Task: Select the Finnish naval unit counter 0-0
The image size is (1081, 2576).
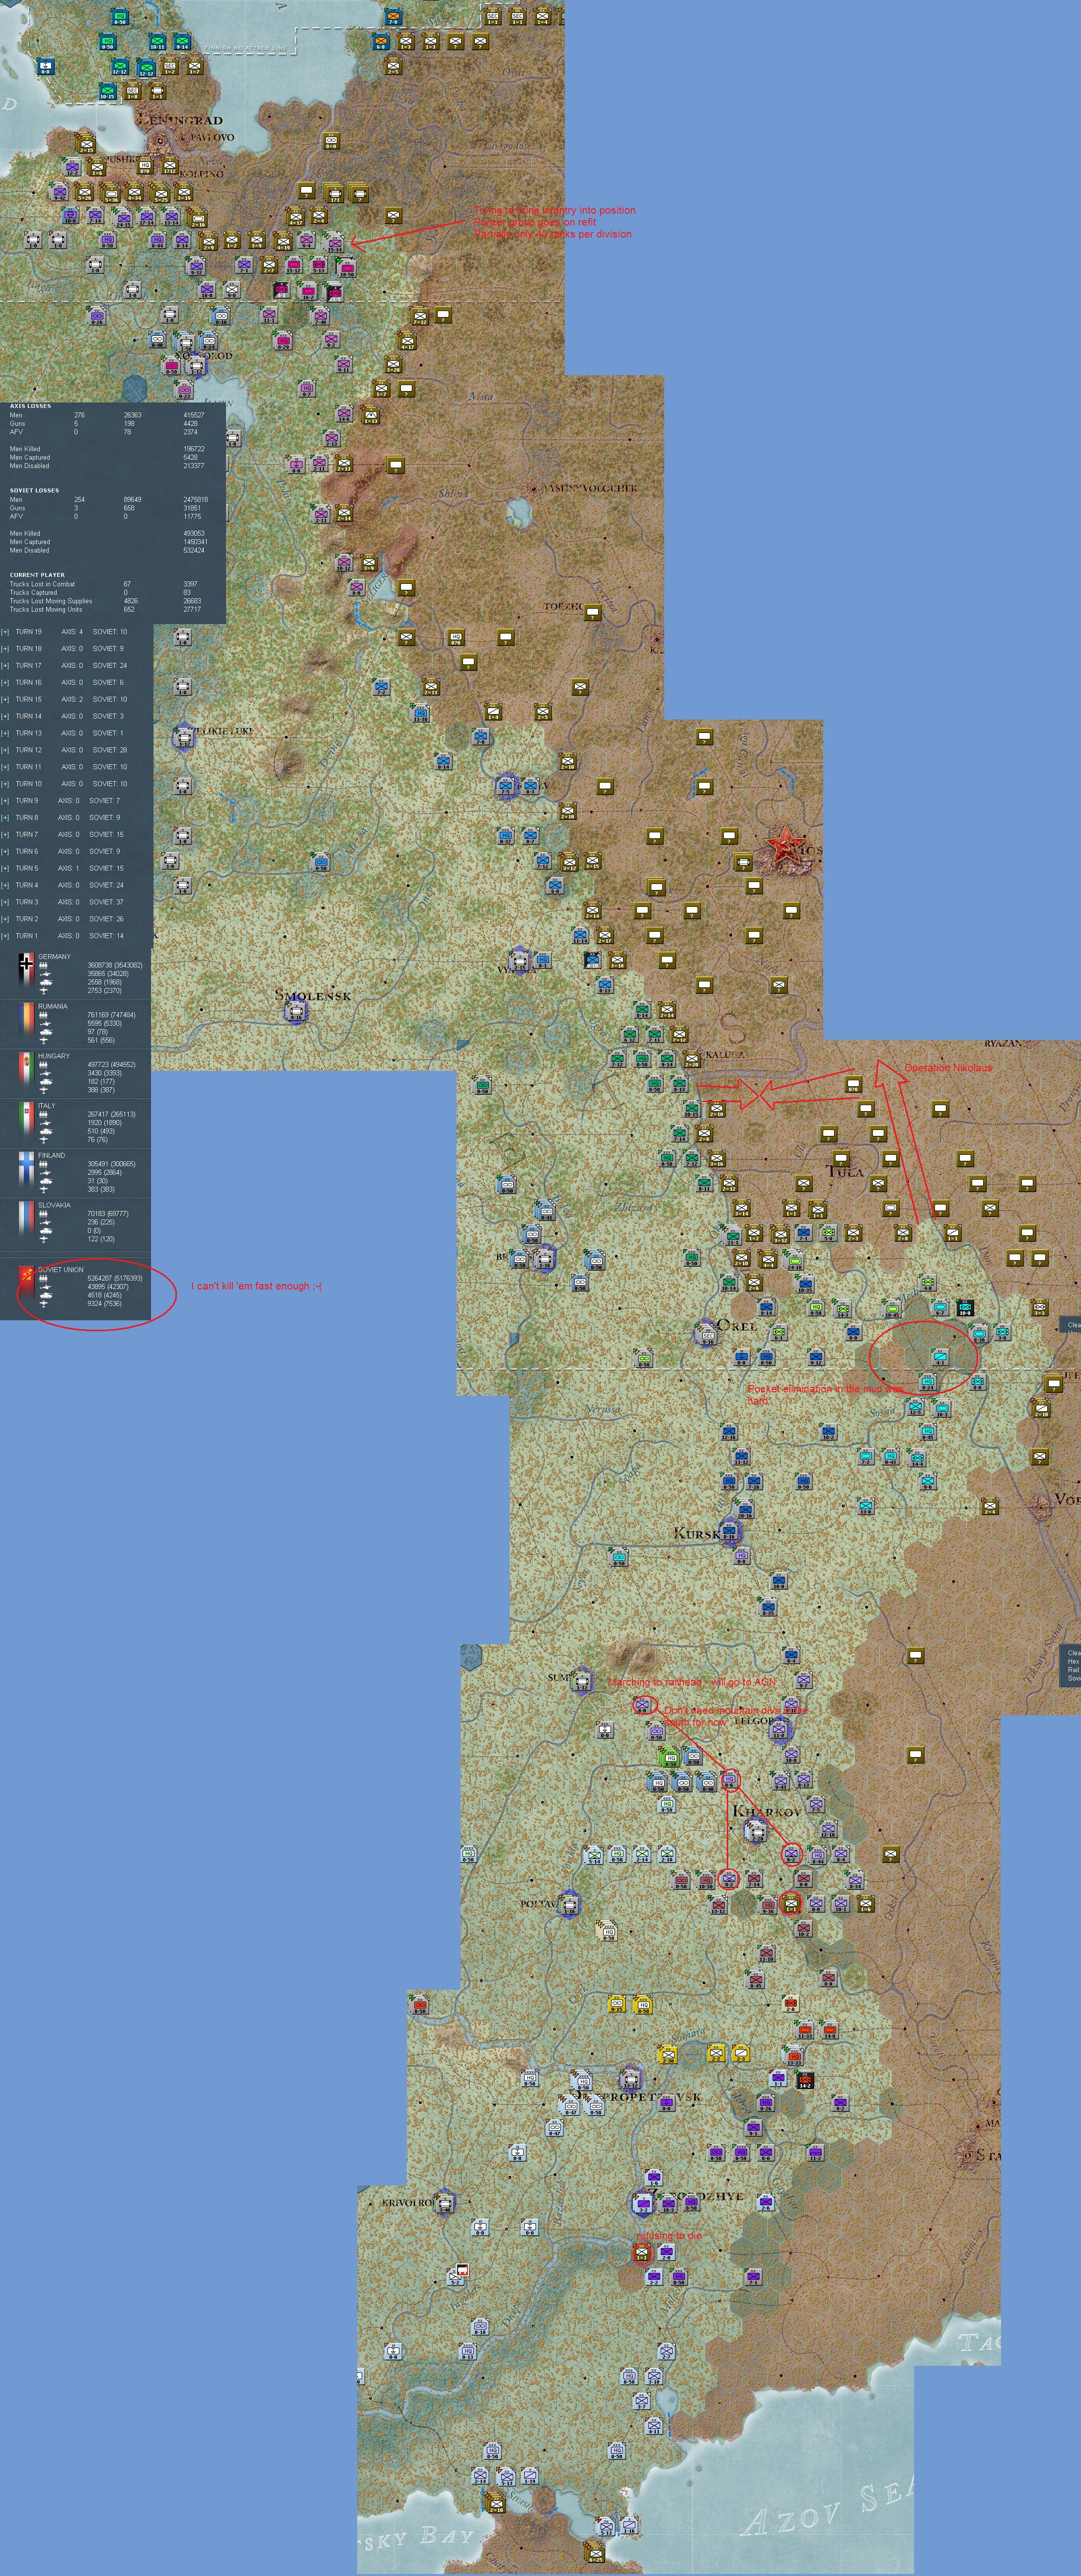Action: coord(45,67)
